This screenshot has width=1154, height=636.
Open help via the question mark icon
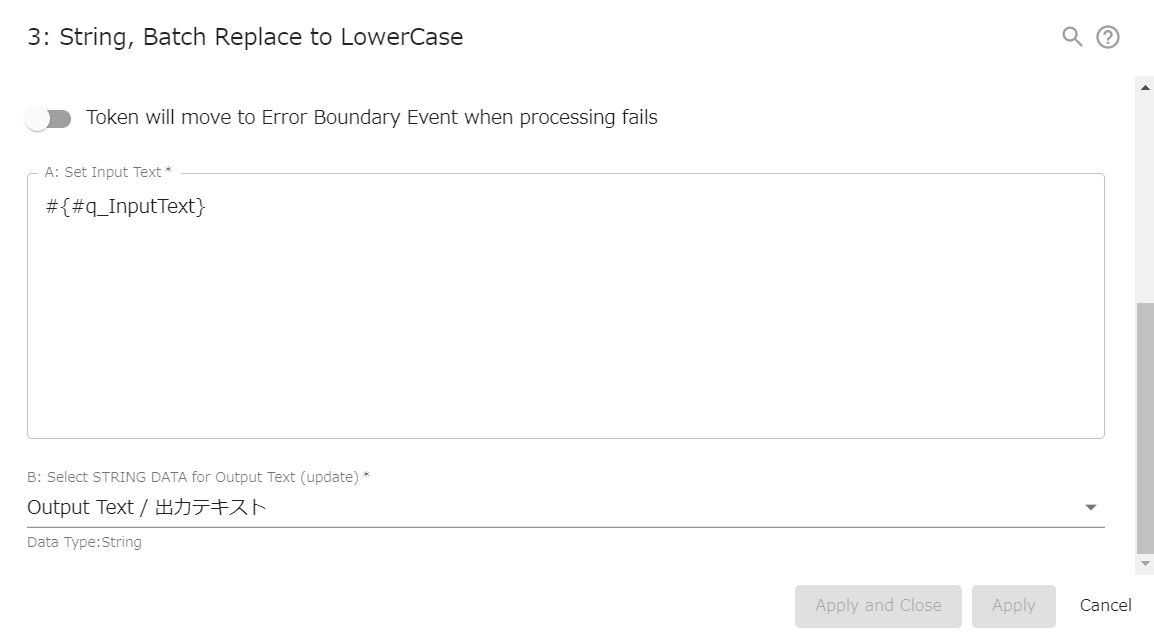[x=1107, y=37]
